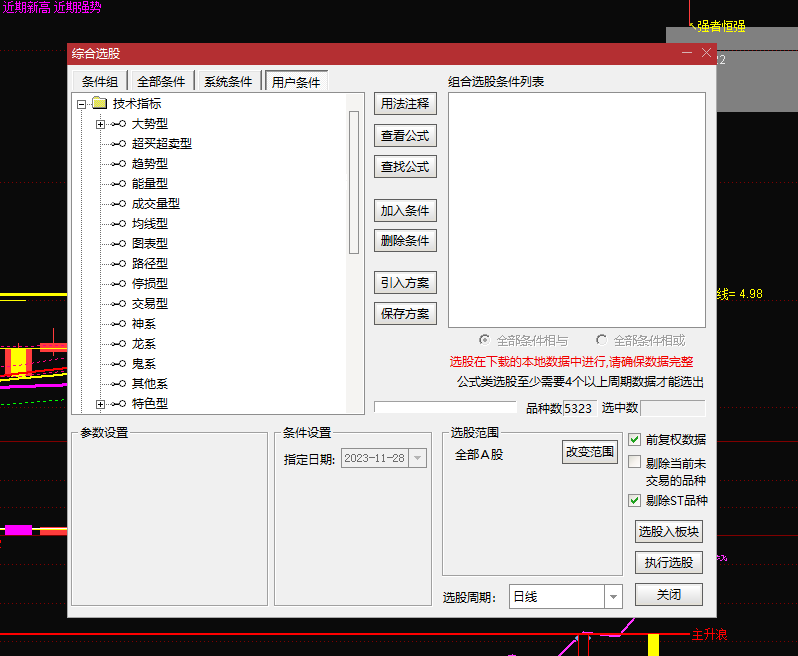Viewport: 798px width, 656px height.
Task: Click the 近期强势 indicator label
Action: pos(77,8)
